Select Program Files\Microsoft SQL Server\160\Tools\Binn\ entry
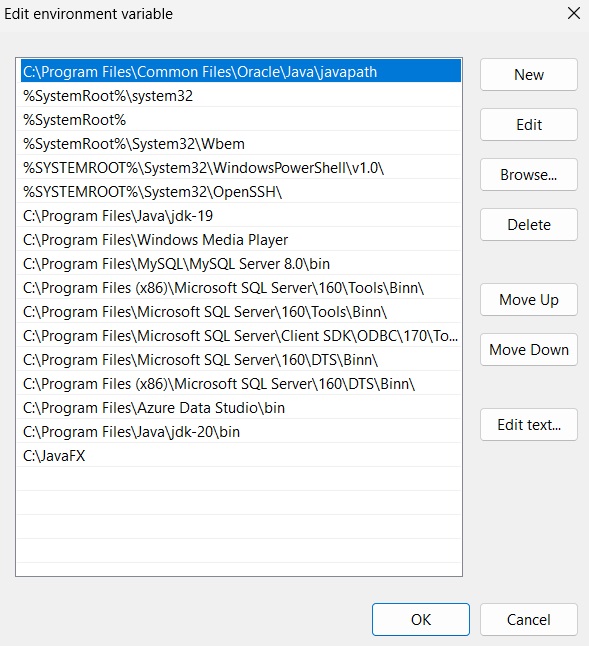 coord(241,311)
